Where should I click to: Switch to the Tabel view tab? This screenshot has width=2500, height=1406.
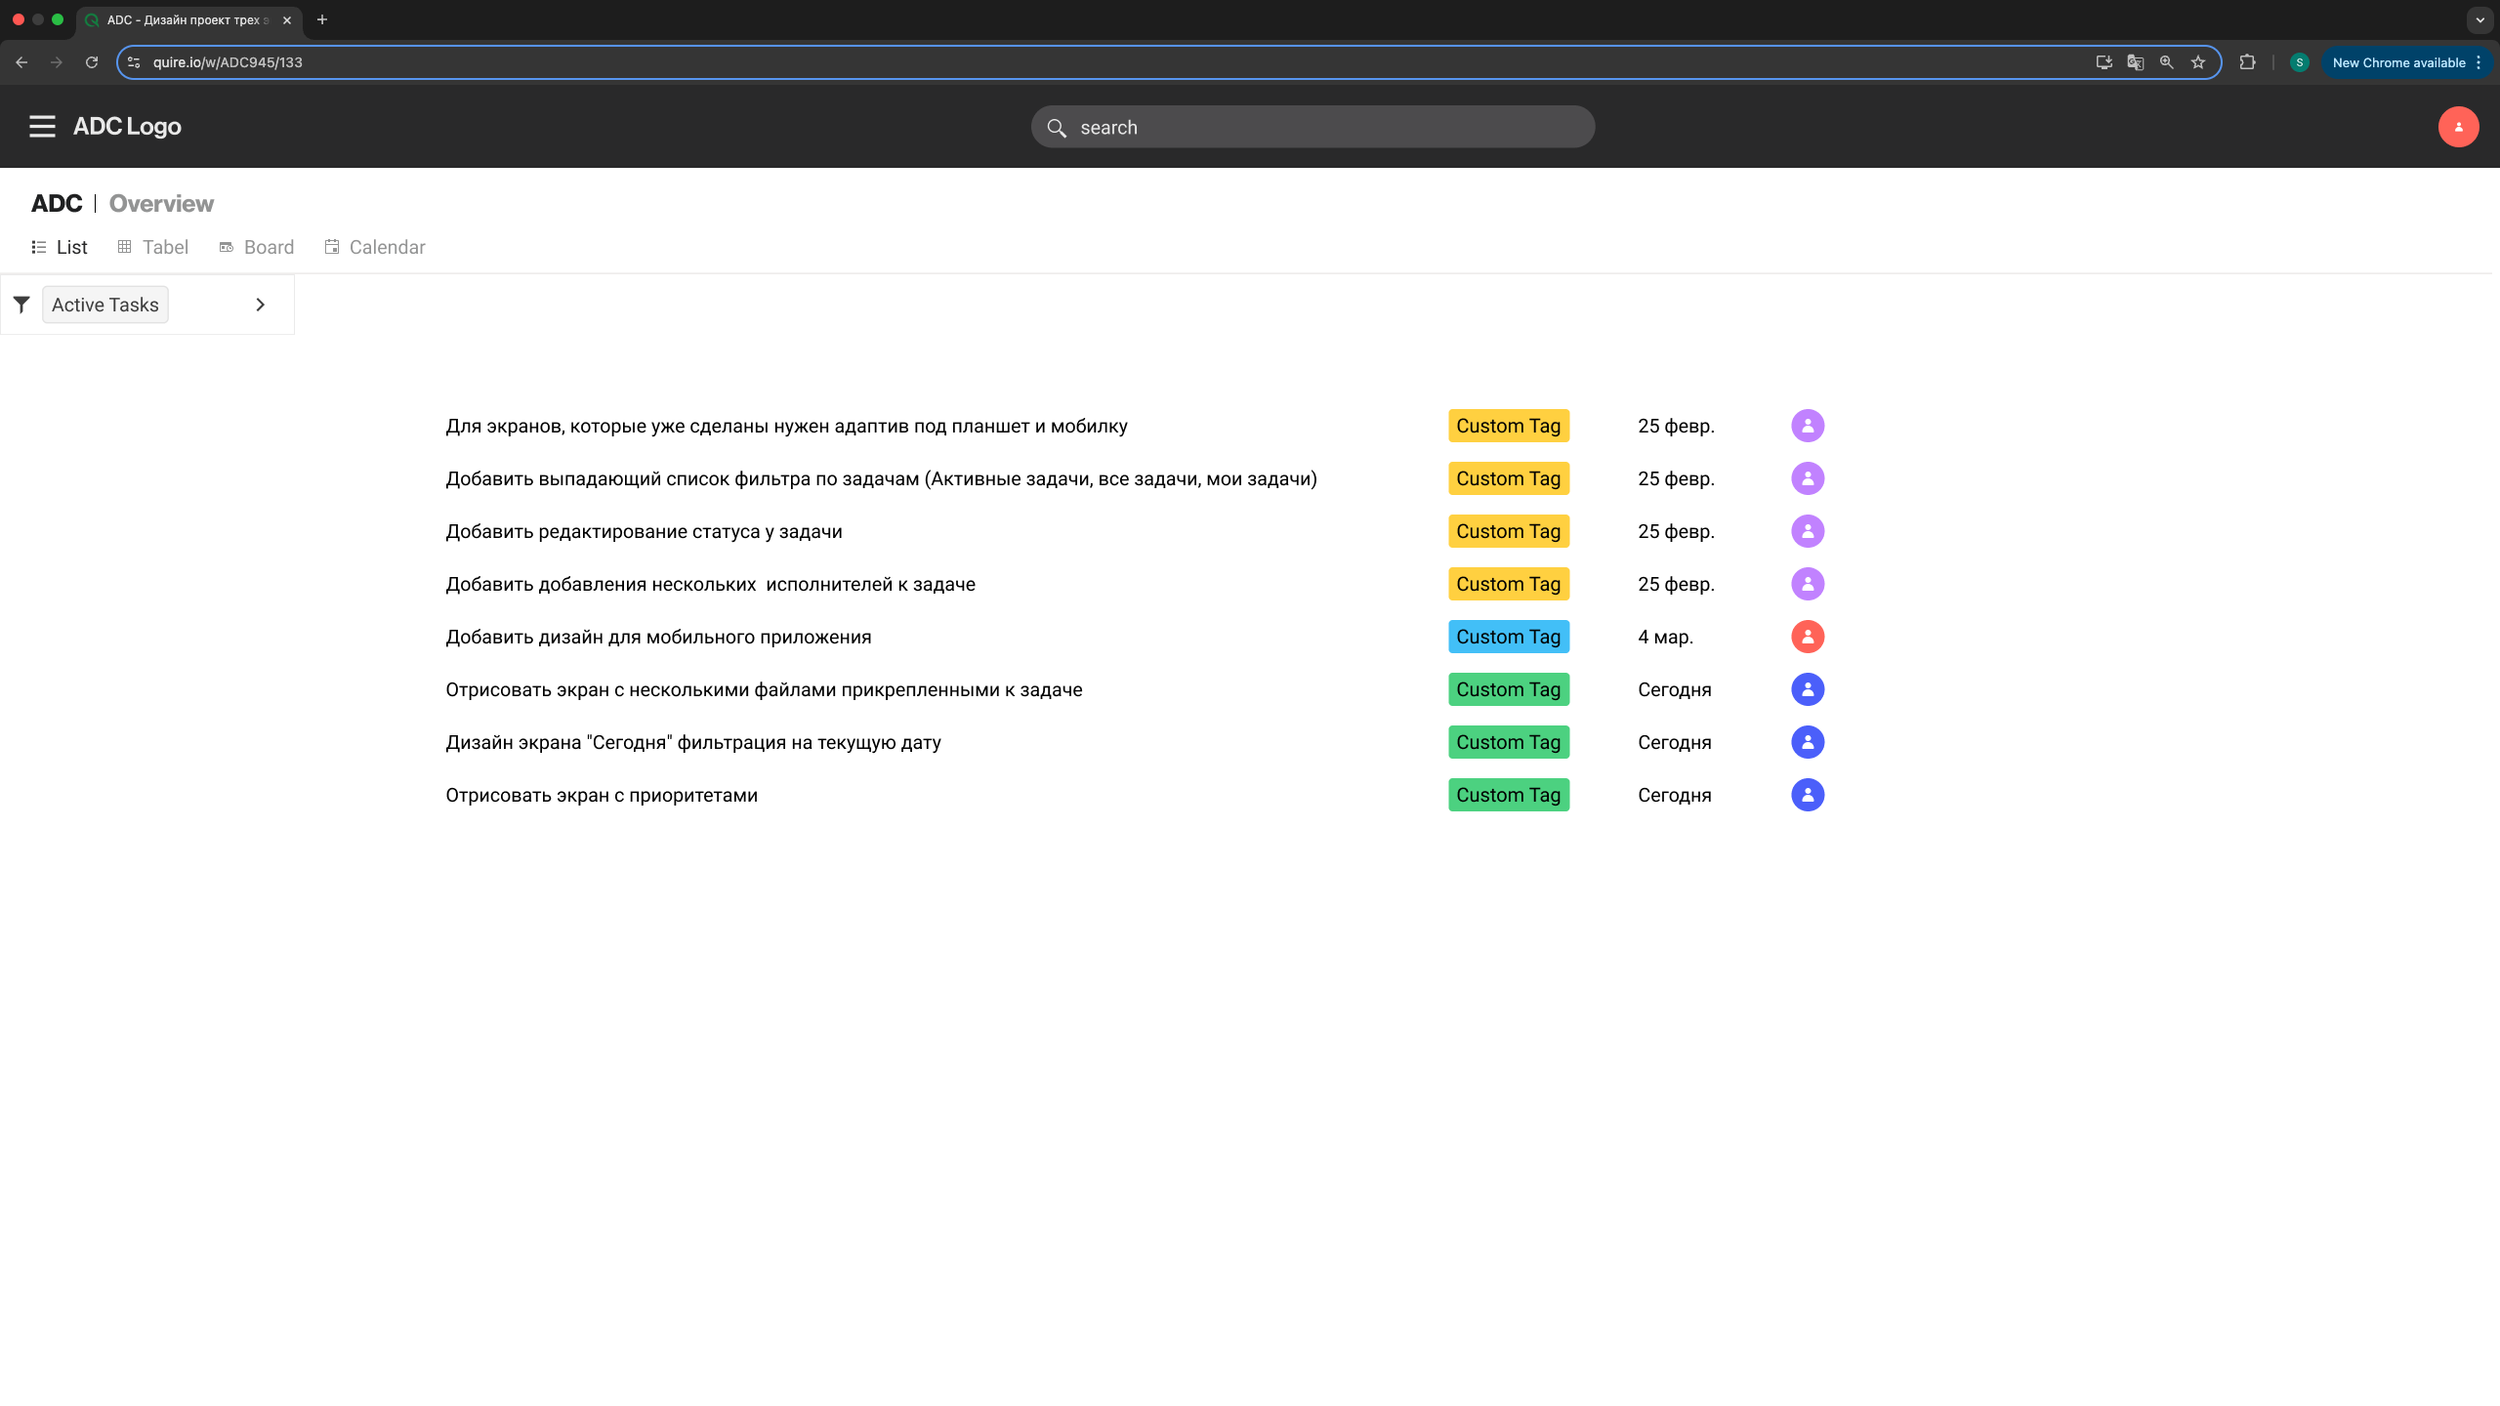[x=153, y=247]
